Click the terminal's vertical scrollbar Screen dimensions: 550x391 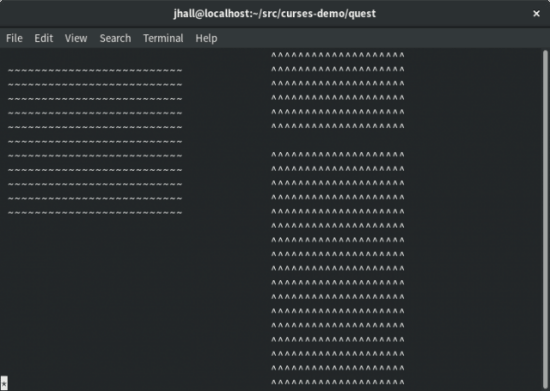545,220
